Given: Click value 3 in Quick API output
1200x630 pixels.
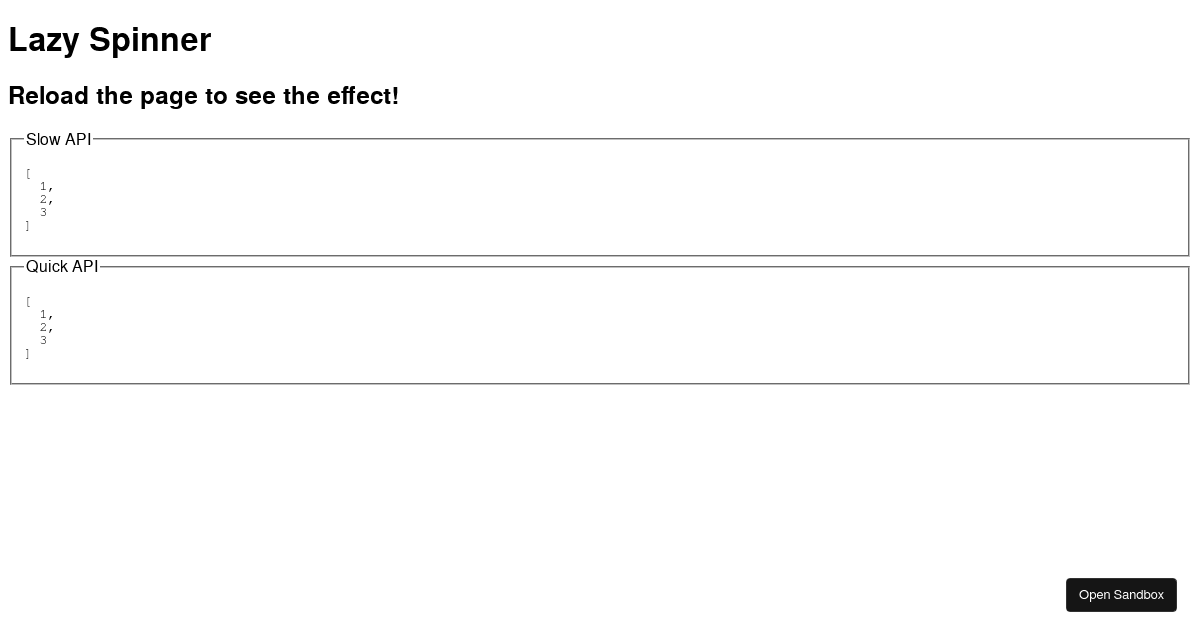Looking at the screenshot, I should point(43,340).
